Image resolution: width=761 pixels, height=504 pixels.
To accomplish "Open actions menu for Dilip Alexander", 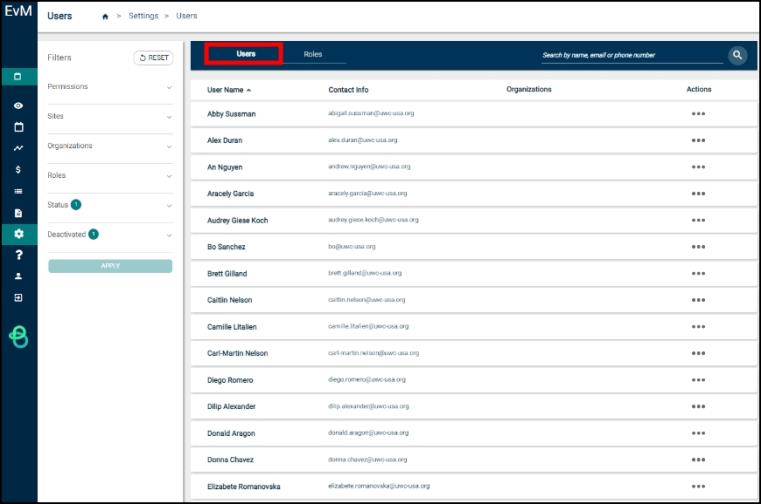I will coord(698,406).
